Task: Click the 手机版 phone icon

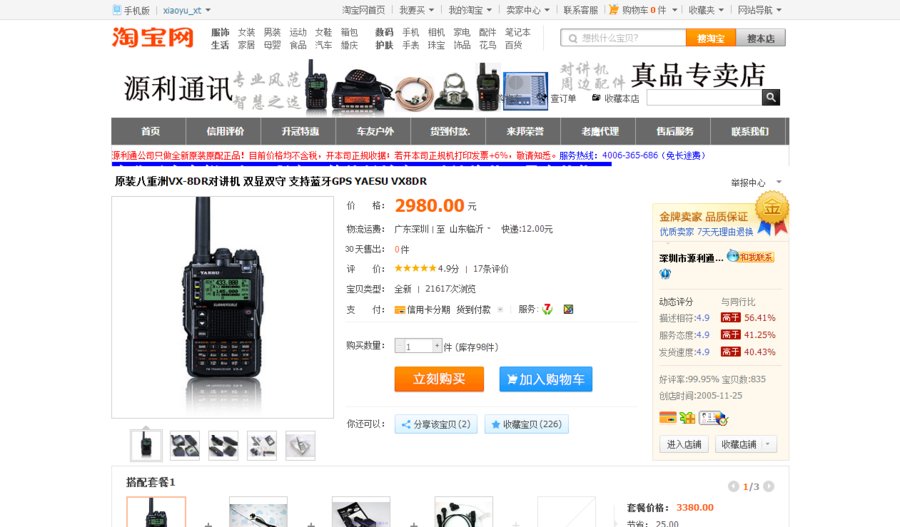Action: pos(117,9)
